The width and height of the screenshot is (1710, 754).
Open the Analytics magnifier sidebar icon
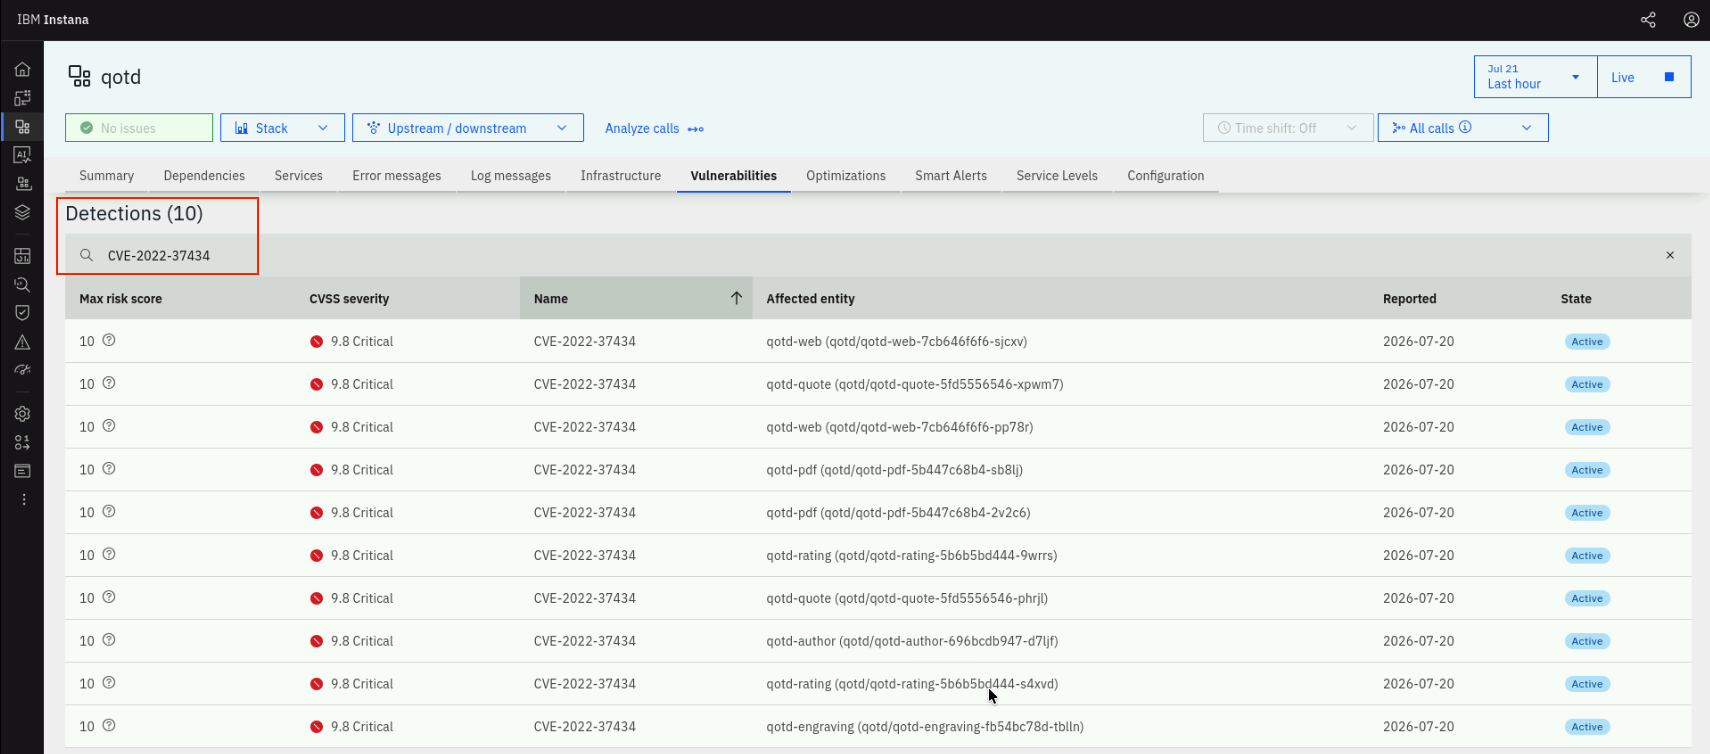[x=22, y=285]
